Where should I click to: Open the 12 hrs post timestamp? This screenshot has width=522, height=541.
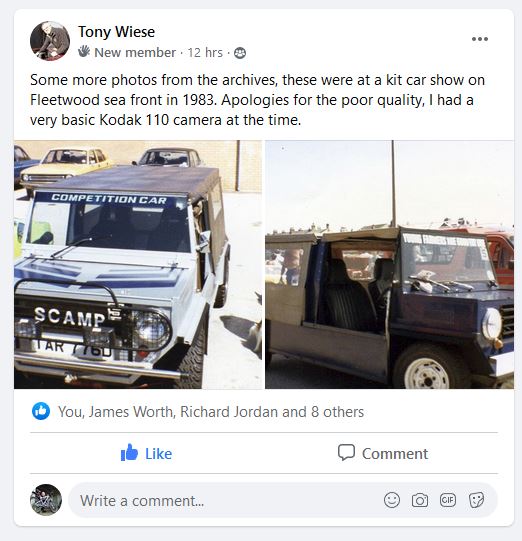pyautogui.click(x=205, y=53)
